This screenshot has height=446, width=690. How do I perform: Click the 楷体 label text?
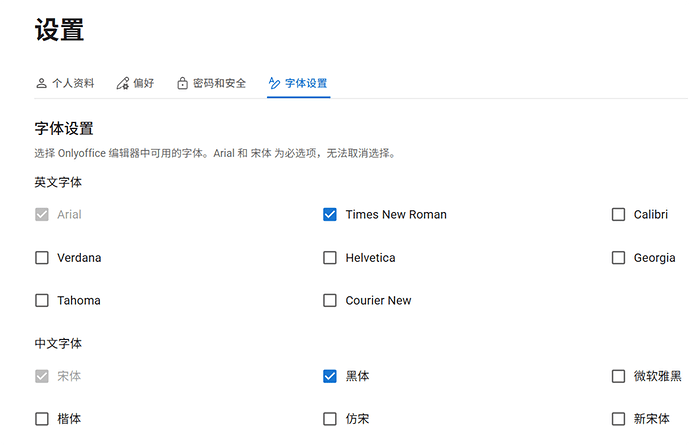tap(69, 419)
